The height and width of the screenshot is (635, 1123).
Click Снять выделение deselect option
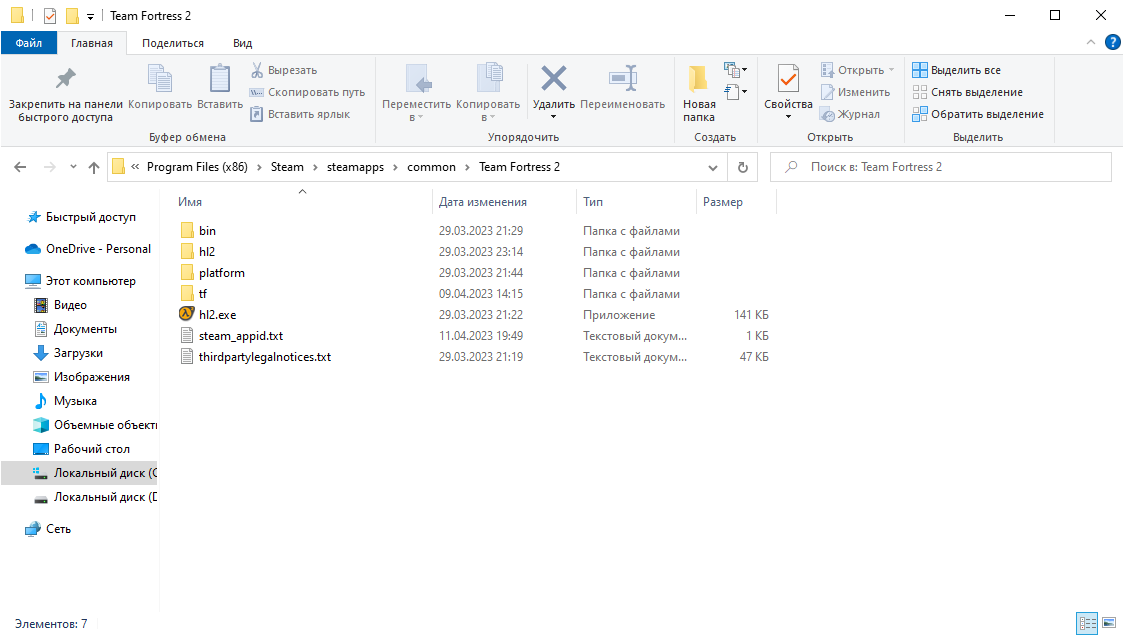point(967,92)
